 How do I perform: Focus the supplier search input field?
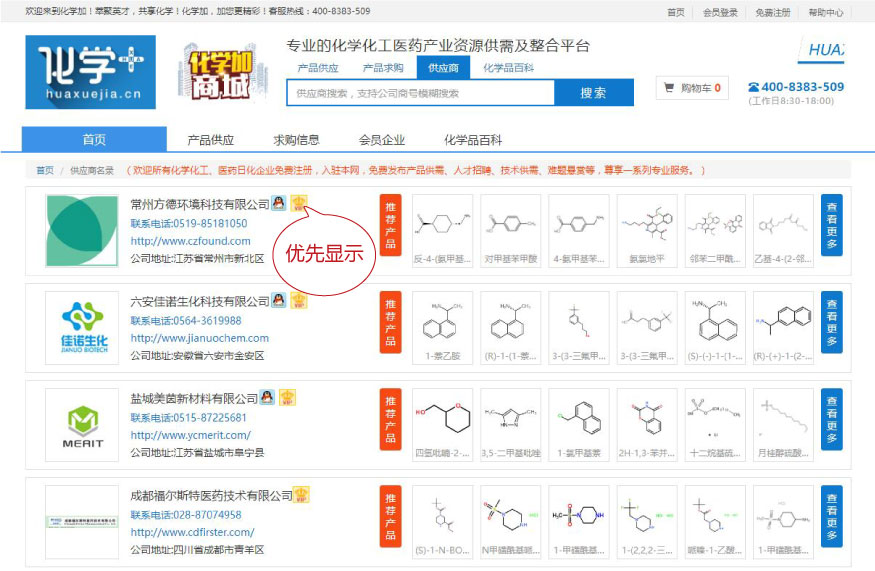[420, 93]
